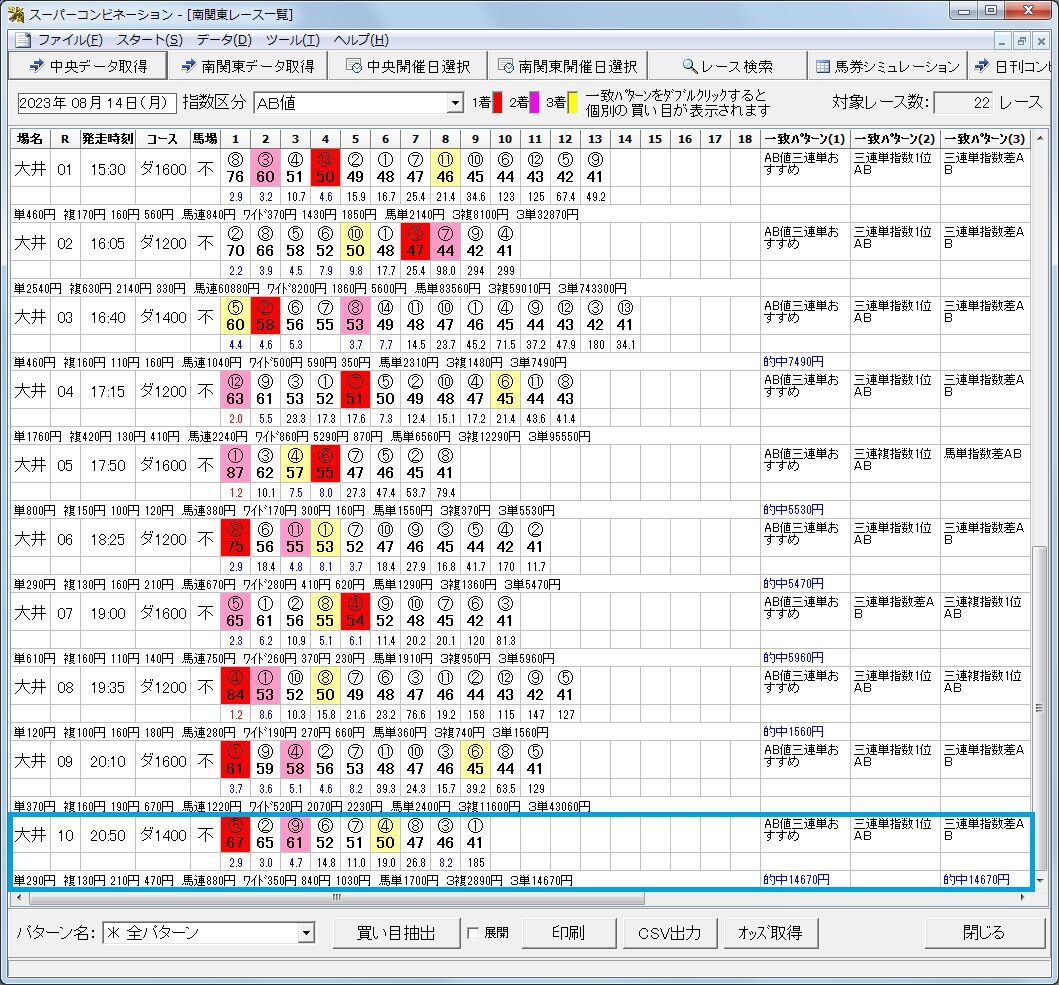Viewport: 1059px width, 985px height.
Task: Click the レース検索 button
Action: [727, 66]
